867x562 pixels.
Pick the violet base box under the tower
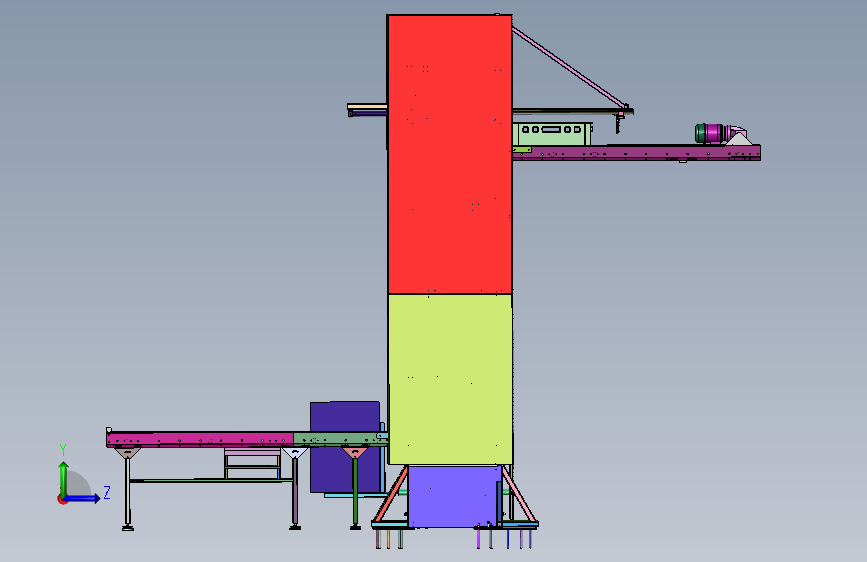pos(454,496)
